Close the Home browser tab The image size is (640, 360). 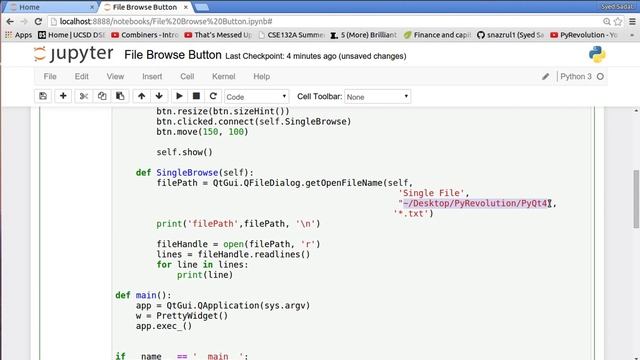(92, 7)
